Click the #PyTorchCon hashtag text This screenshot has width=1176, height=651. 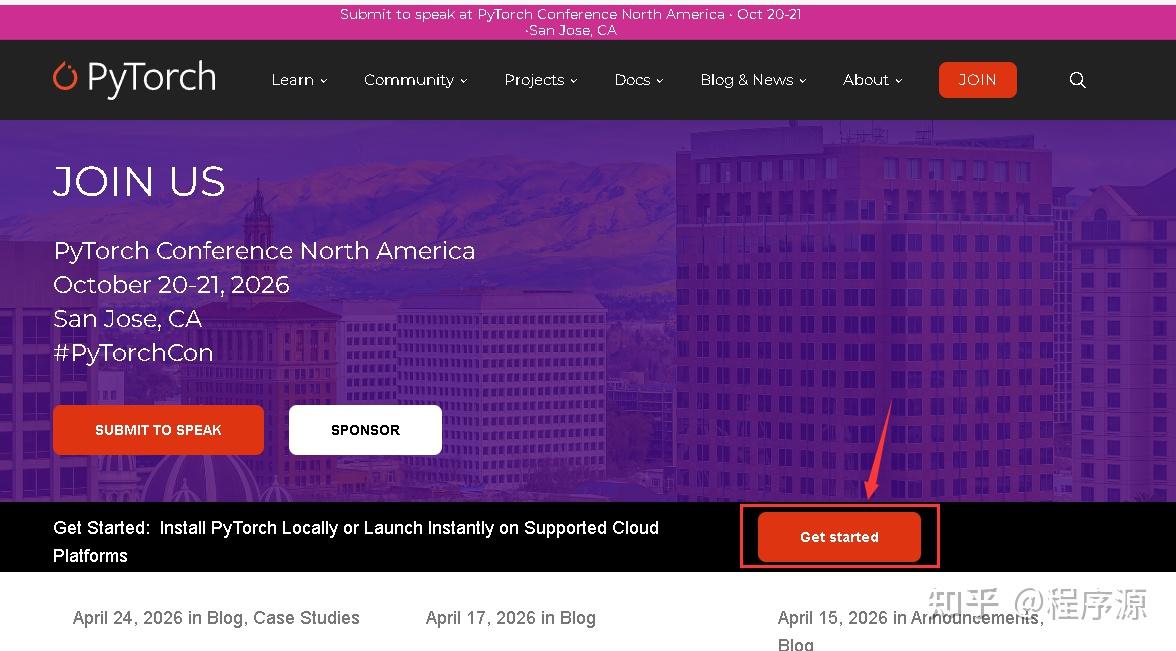[134, 352]
